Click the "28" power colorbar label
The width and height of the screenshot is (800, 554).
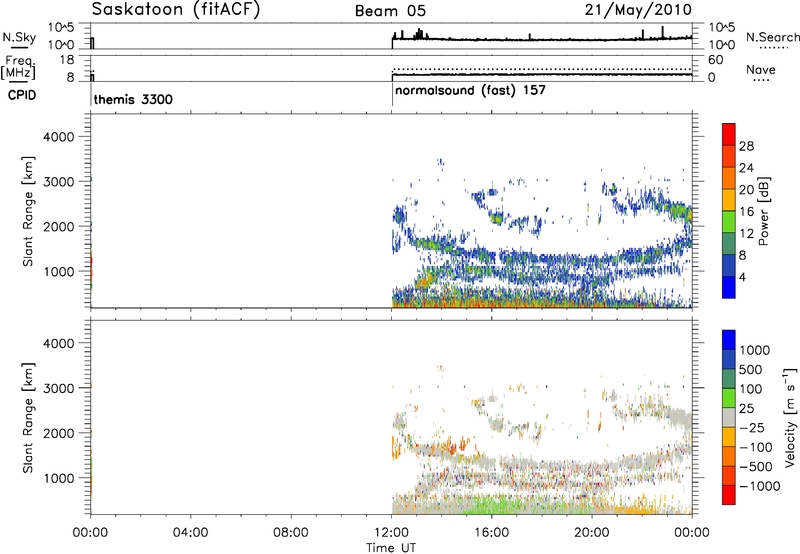pyautogui.click(x=746, y=146)
